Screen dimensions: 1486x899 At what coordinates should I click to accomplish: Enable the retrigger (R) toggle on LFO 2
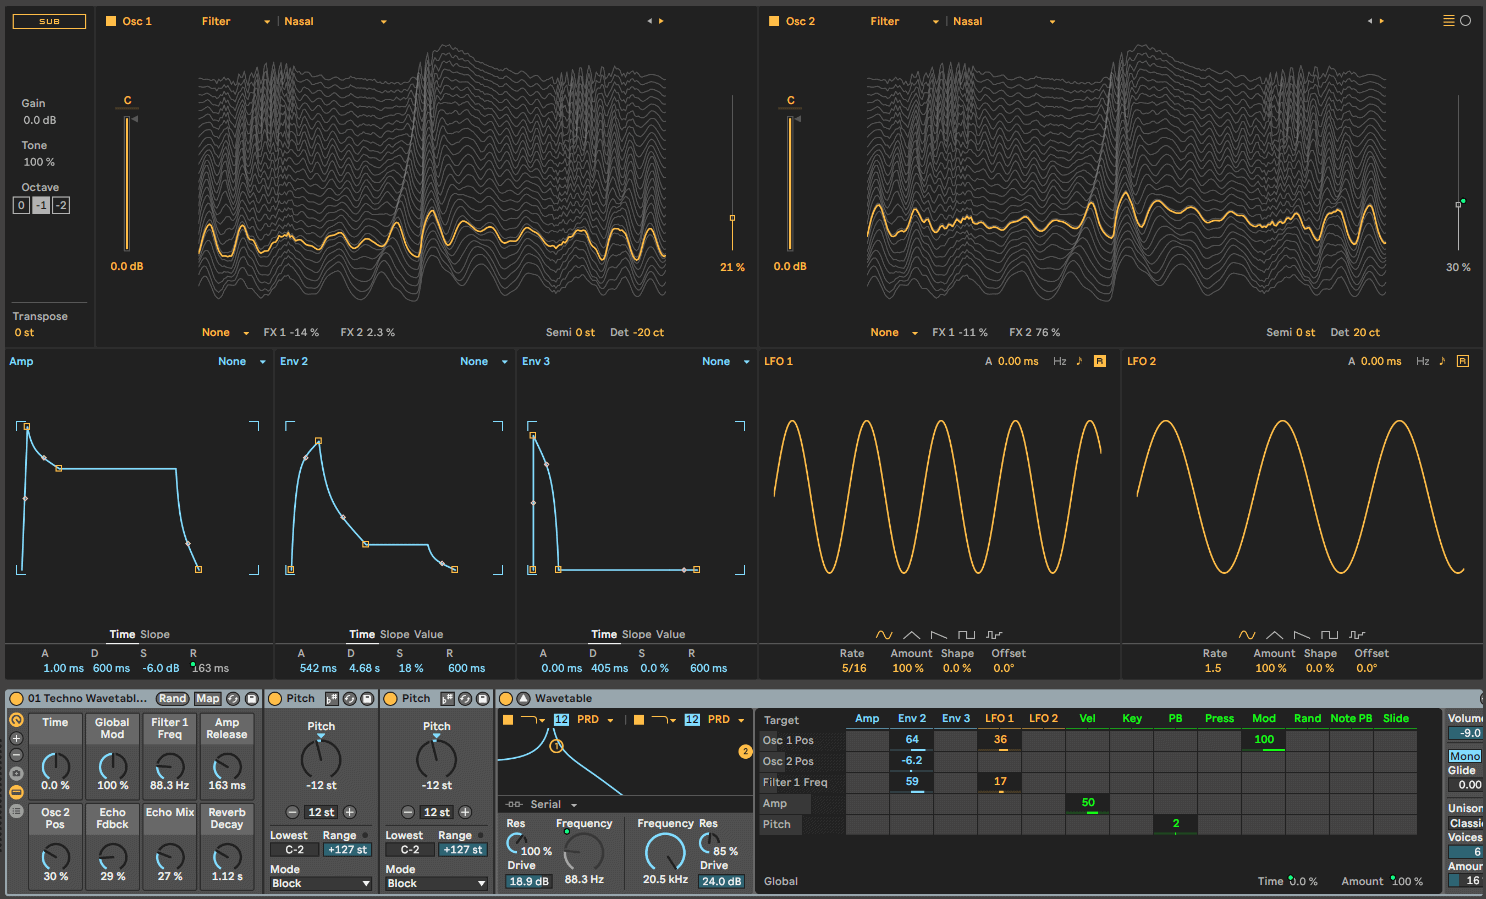pos(1462,361)
